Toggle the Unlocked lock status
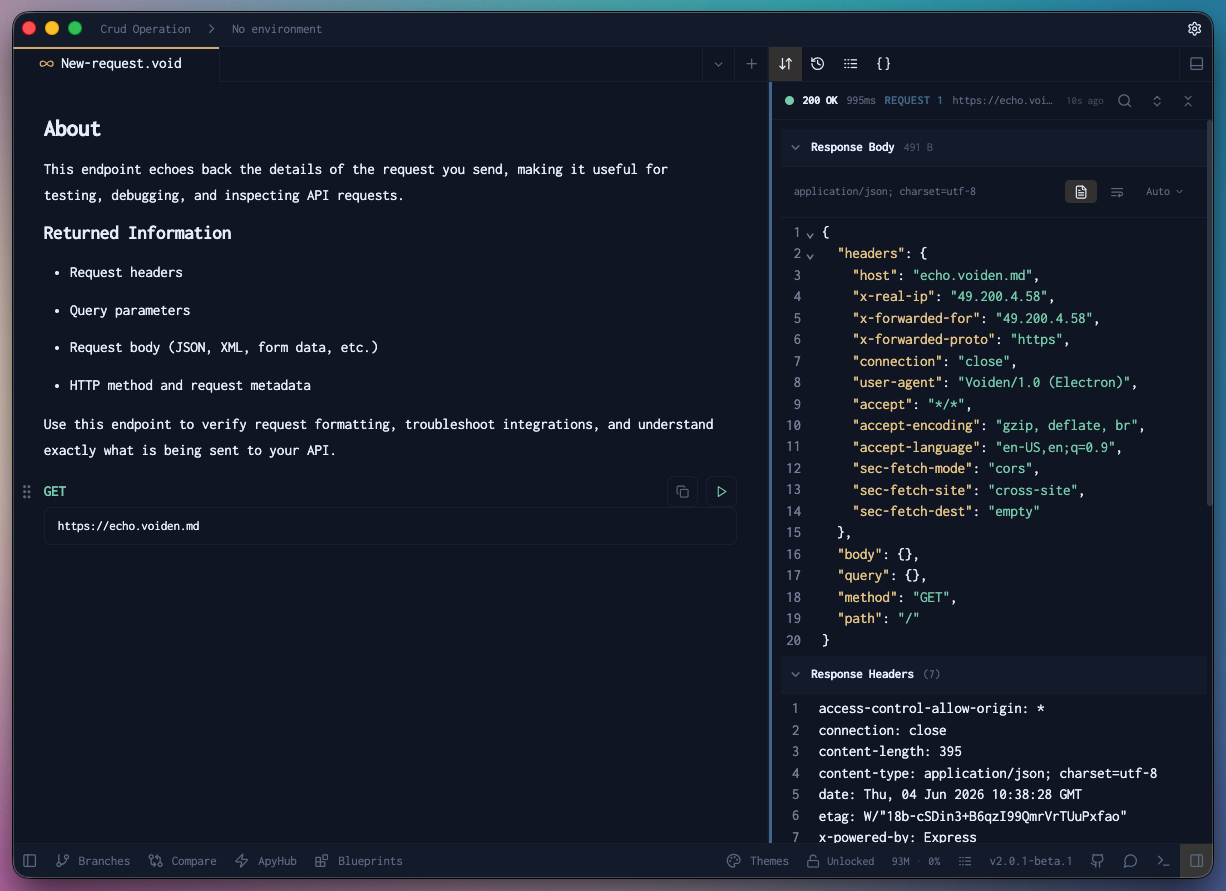This screenshot has height=891, width=1226. pos(841,861)
